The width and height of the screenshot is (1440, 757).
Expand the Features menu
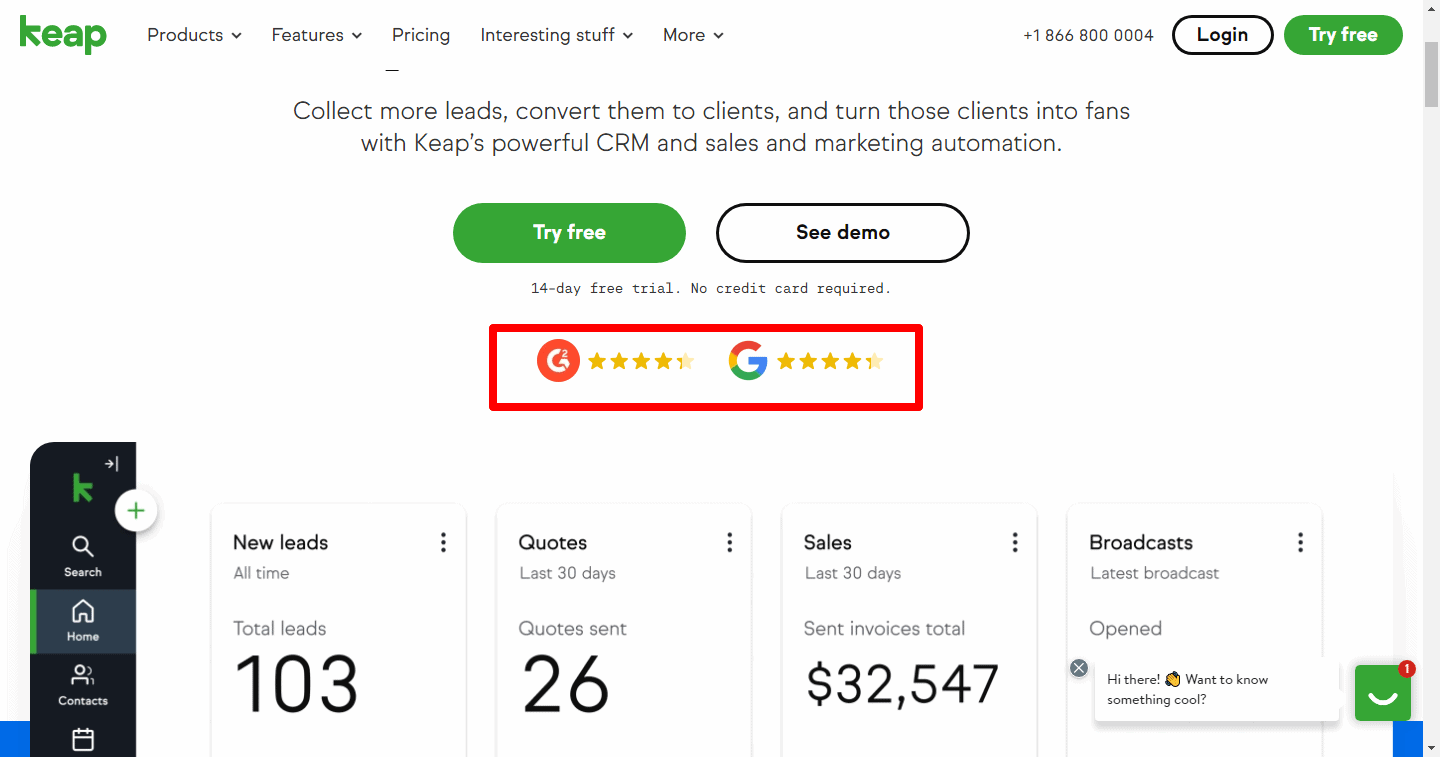[x=317, y=35]
